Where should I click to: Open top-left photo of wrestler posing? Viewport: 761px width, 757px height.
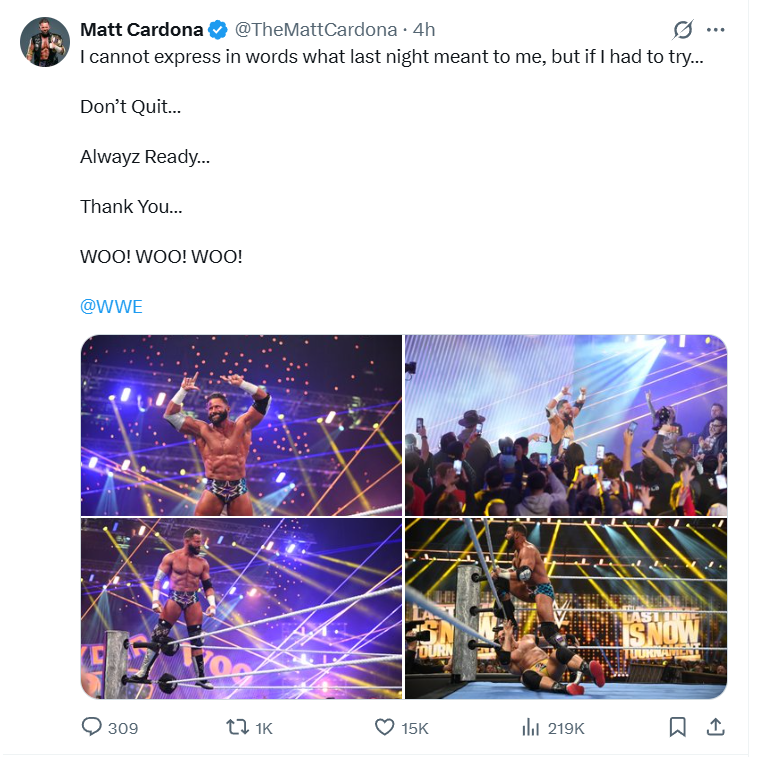coord(241,425)
